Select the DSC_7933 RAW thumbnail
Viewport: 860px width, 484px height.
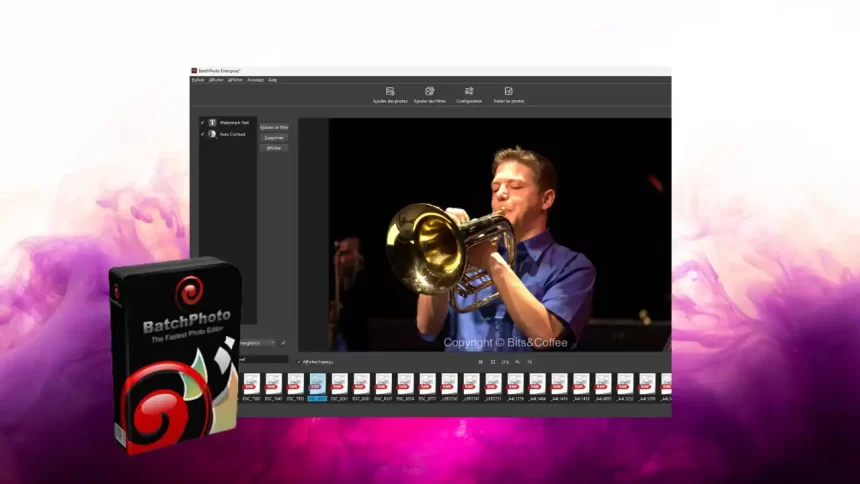pos(296,387)
